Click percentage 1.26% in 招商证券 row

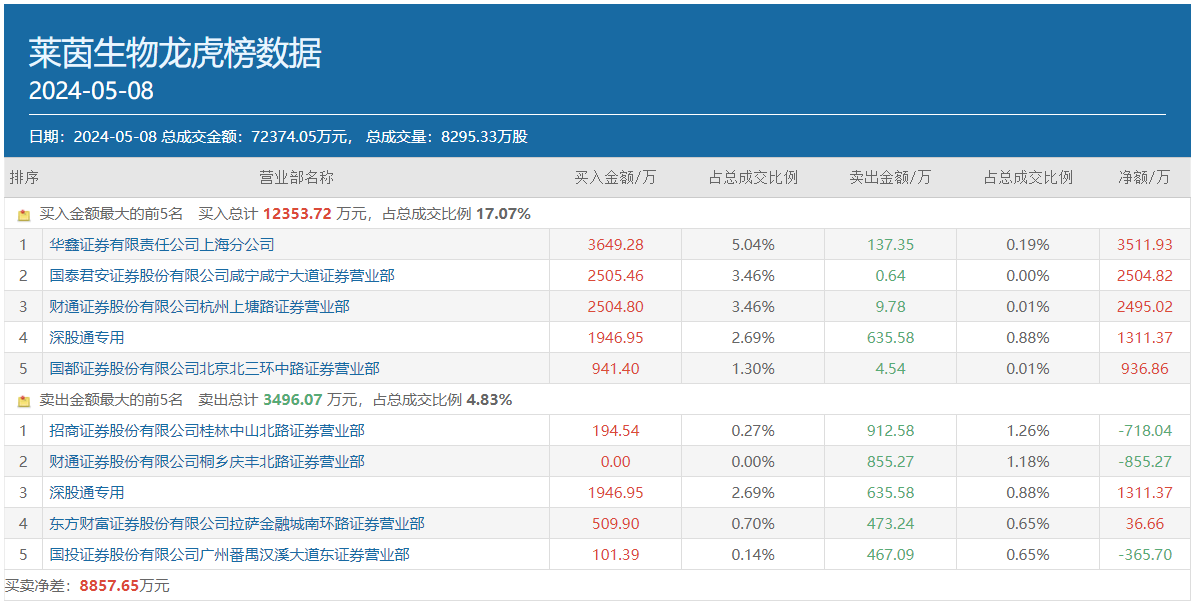[x=1028, y=431]
